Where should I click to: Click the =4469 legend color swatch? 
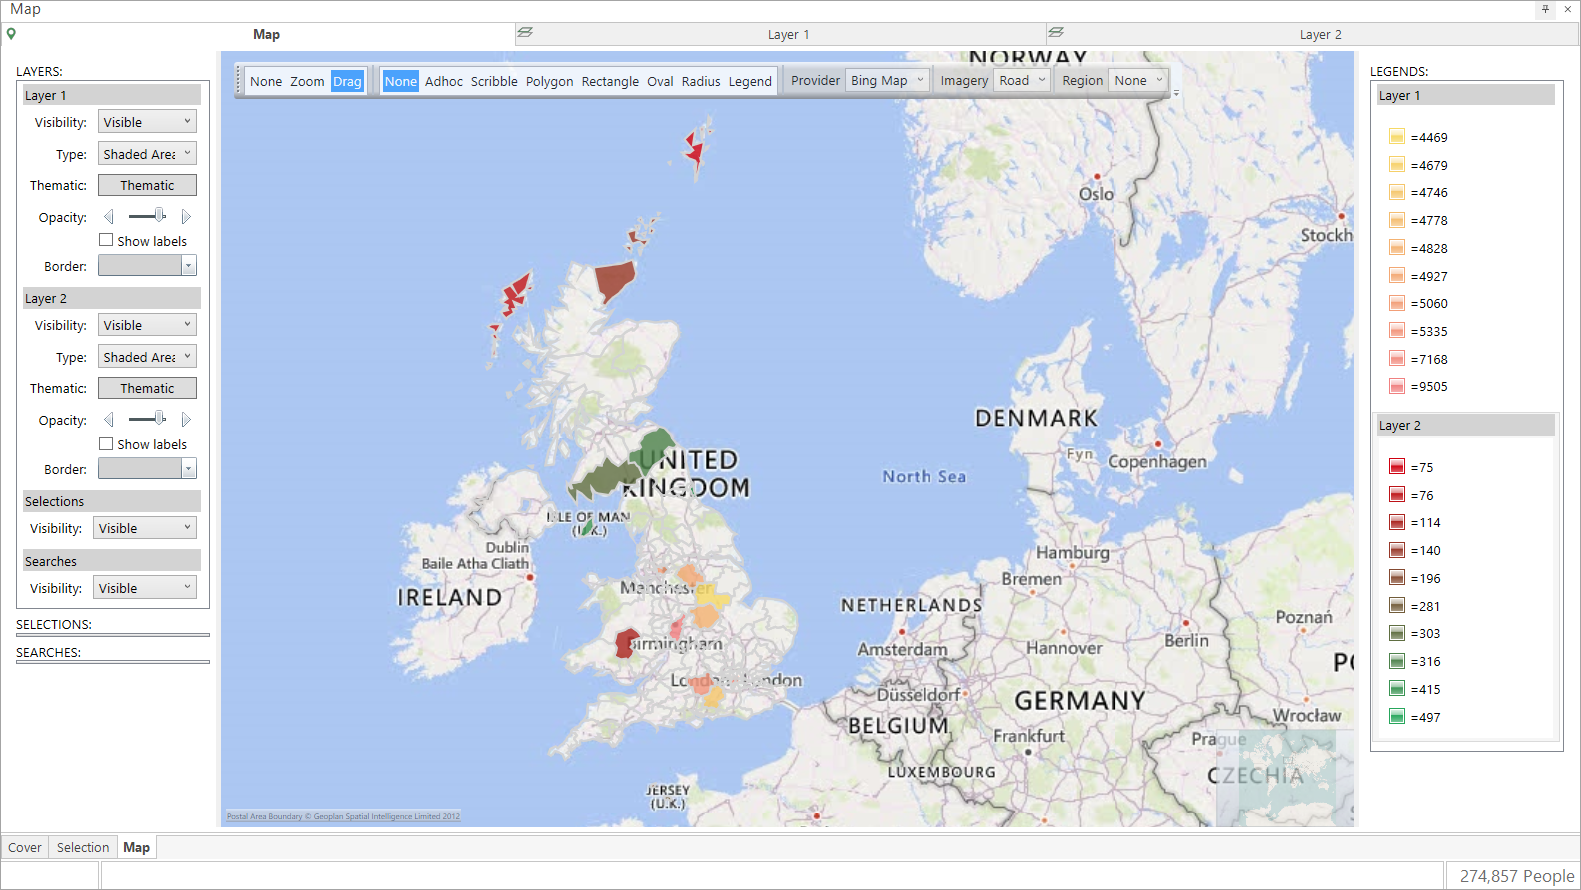coord(1397,137)
